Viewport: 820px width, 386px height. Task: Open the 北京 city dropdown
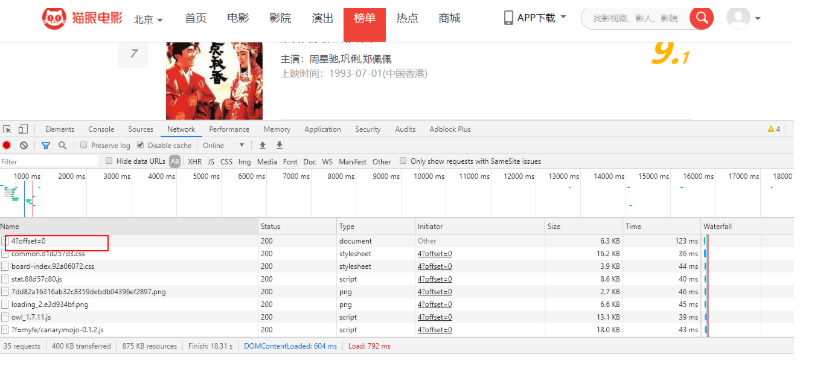point(149,20)
